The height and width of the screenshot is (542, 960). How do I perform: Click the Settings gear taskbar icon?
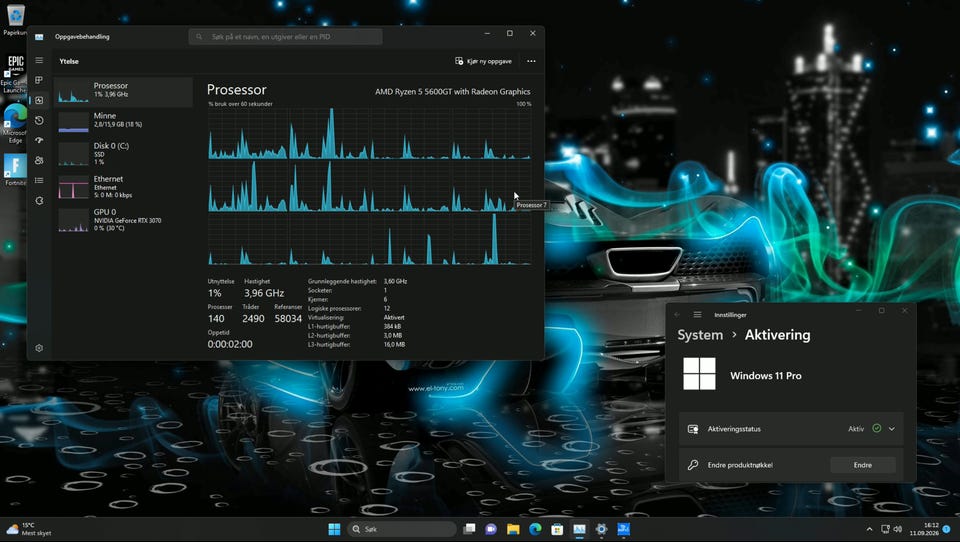[601, 529]
